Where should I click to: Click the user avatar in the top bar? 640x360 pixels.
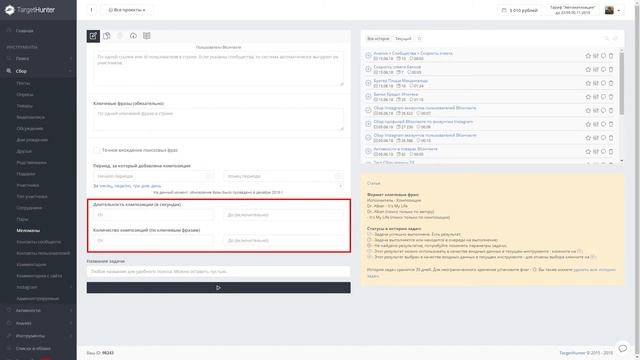[609, 10]
